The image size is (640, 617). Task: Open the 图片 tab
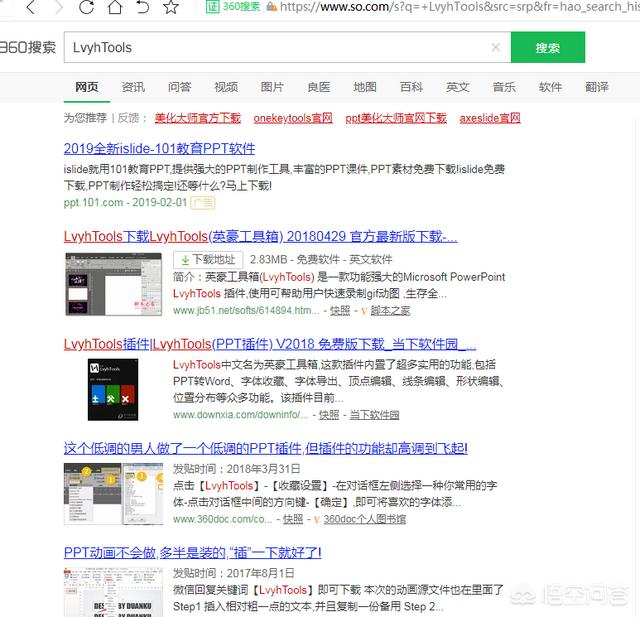(x=272, y=87)
